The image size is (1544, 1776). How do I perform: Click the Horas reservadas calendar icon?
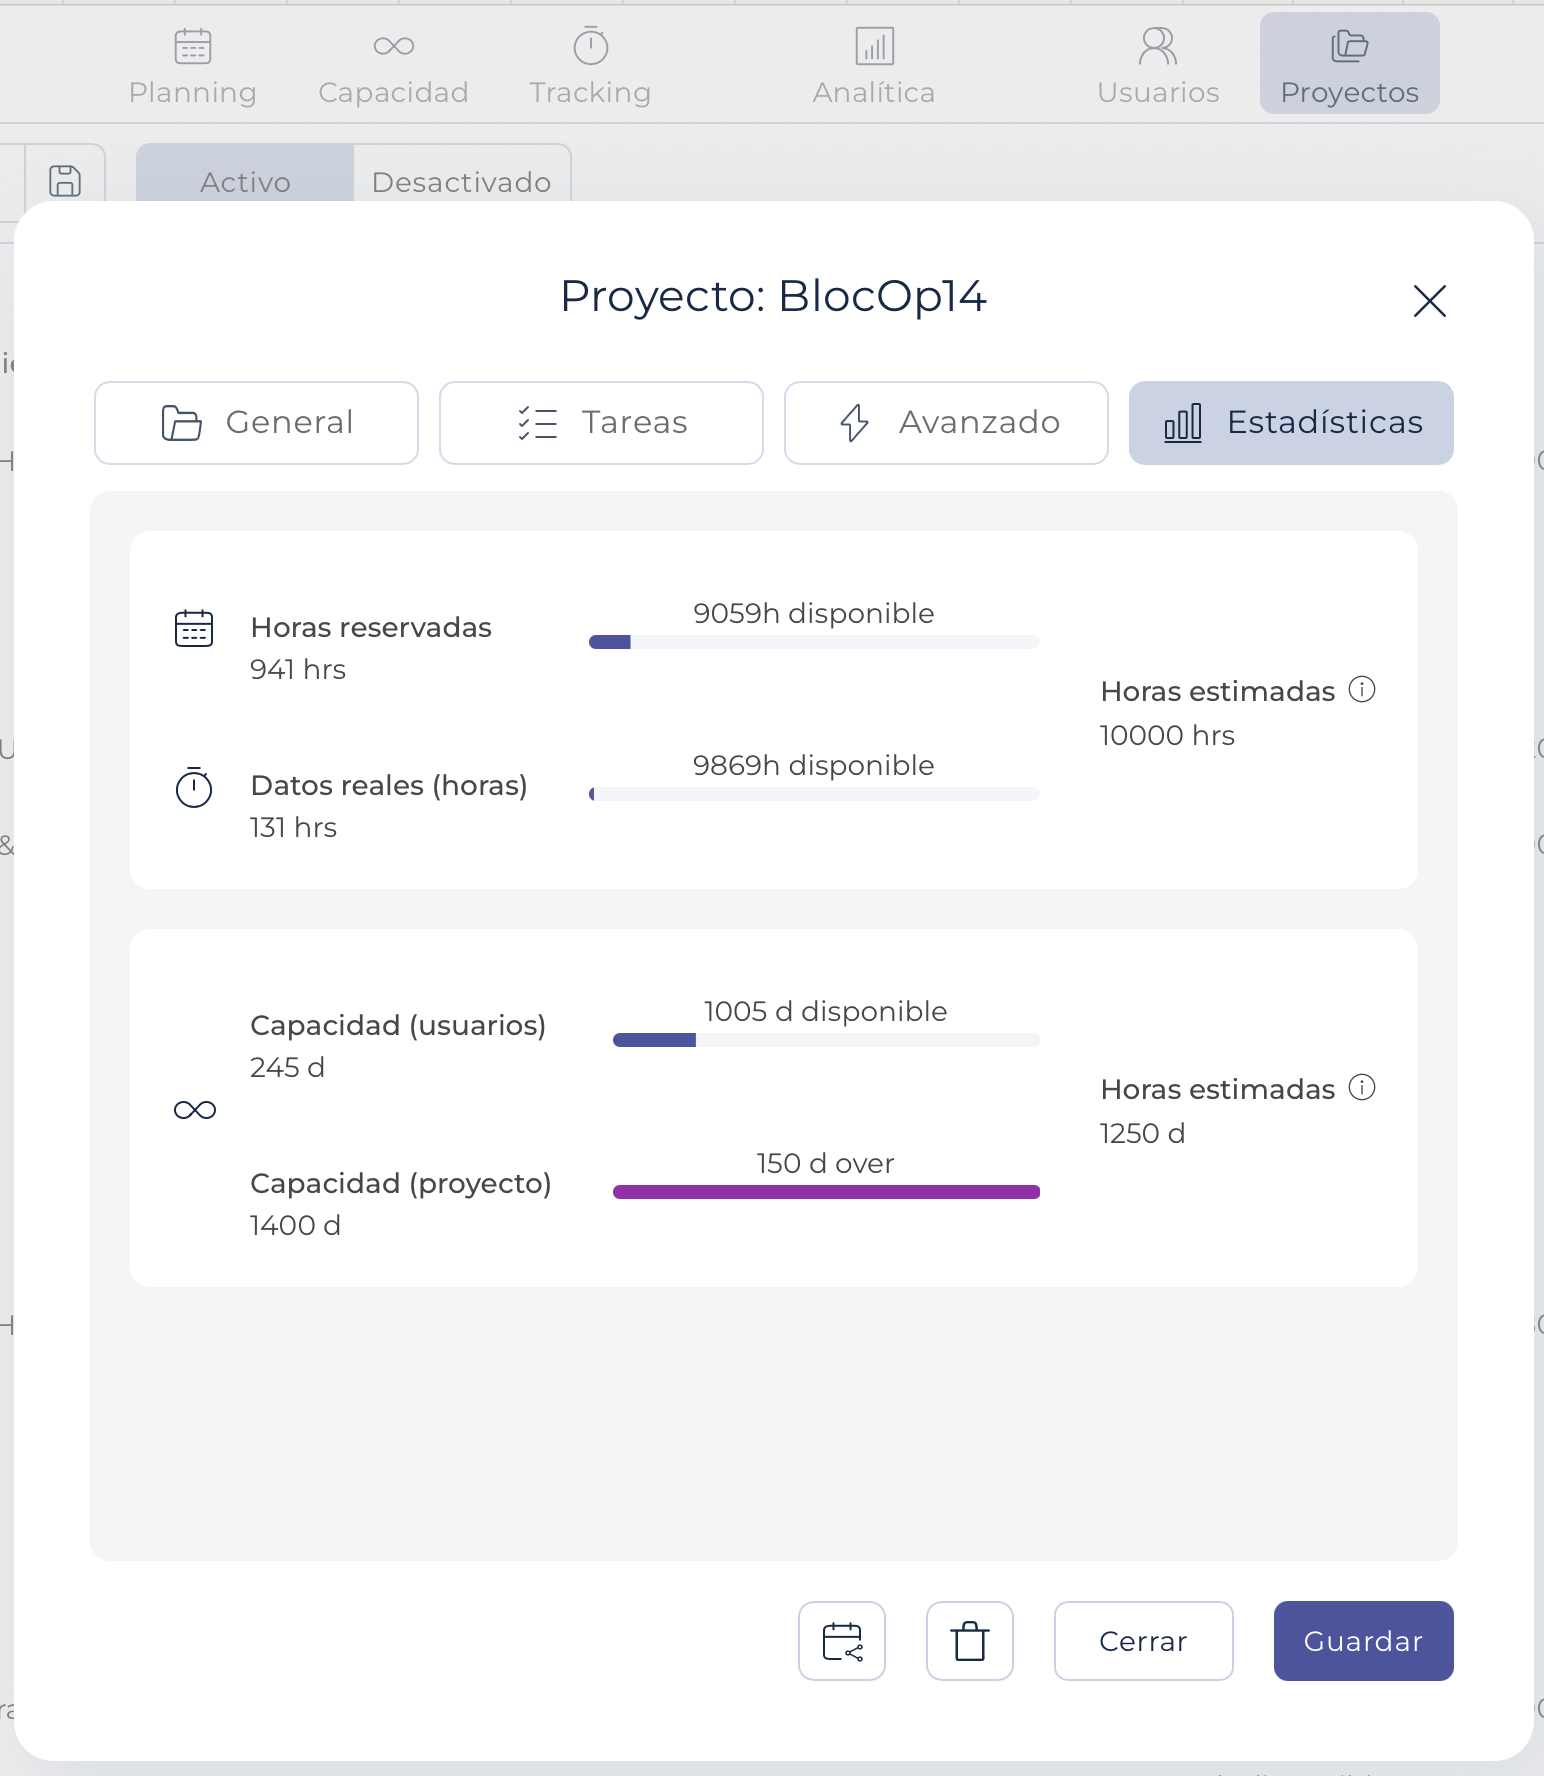click(194, 629)
